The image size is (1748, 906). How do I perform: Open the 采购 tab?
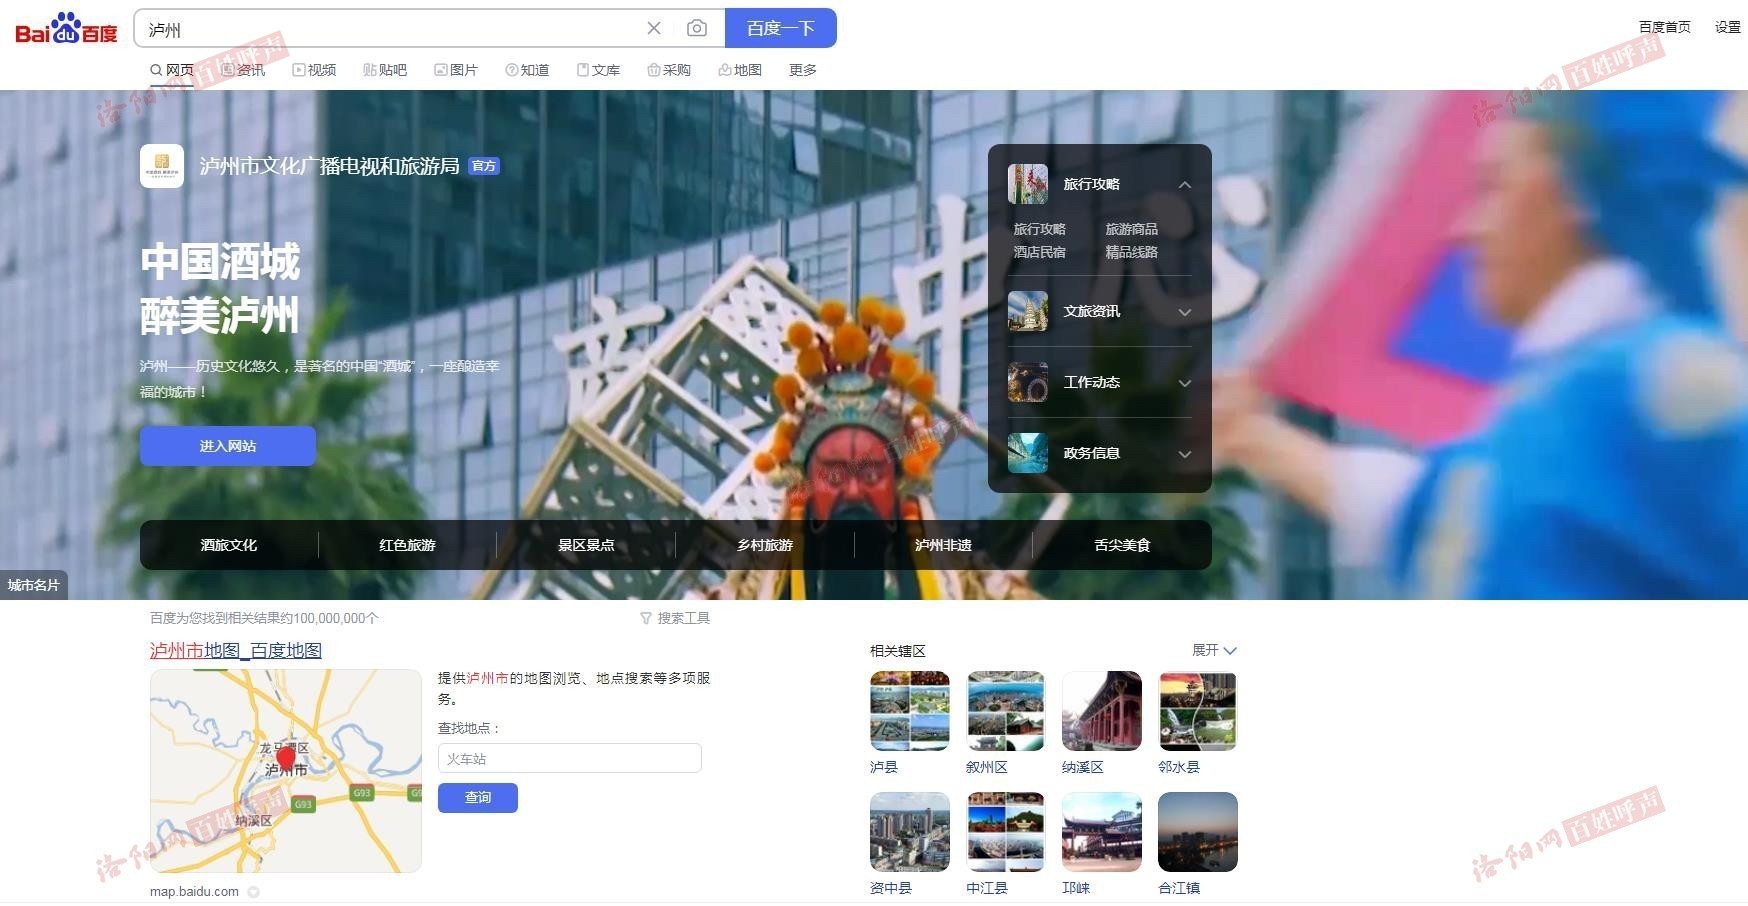click(669, 70)
